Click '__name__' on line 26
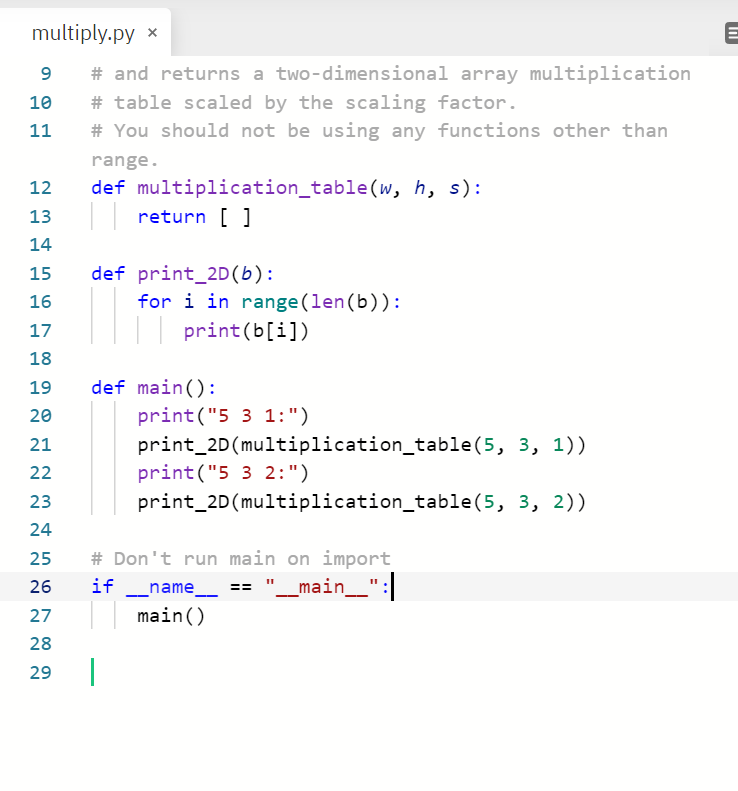This screenshot has height=791, width=738. tap(172, 588)
